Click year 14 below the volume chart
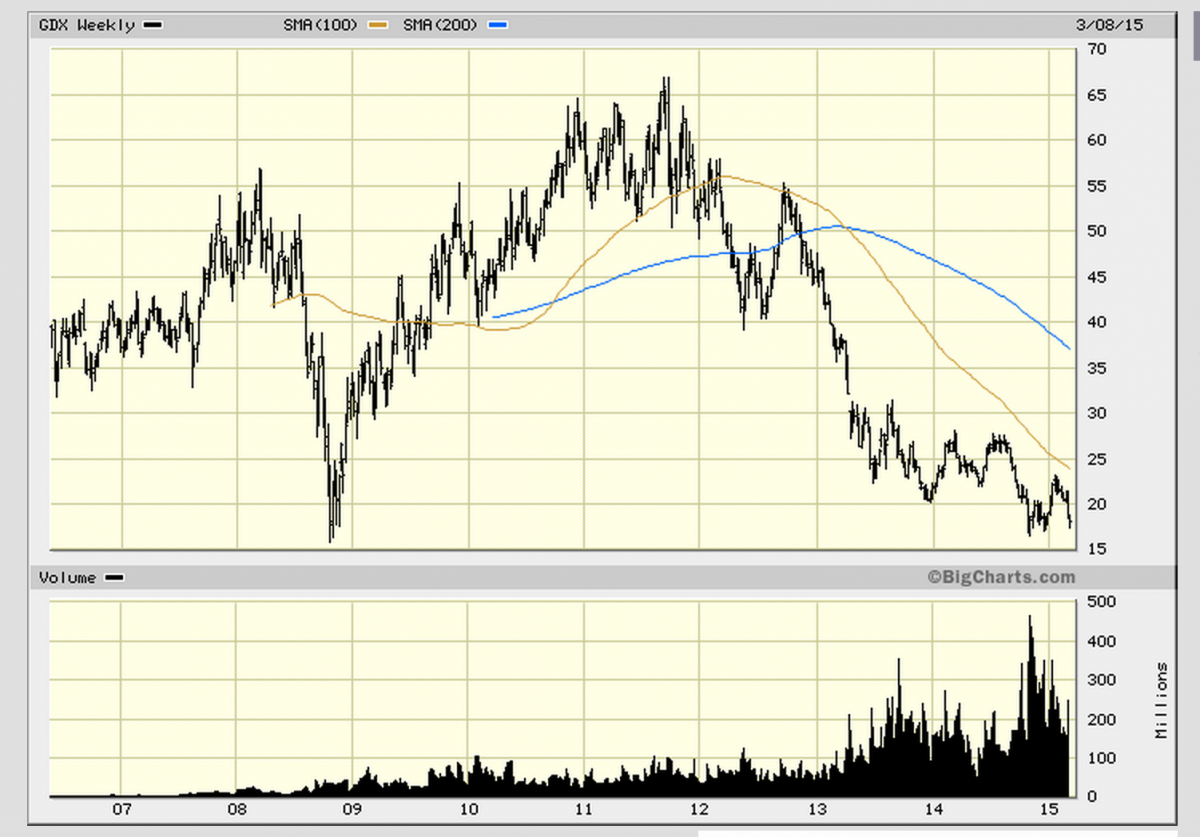Screen dimensions: 1200x837 pyautogui.click(x=933, y=808)
